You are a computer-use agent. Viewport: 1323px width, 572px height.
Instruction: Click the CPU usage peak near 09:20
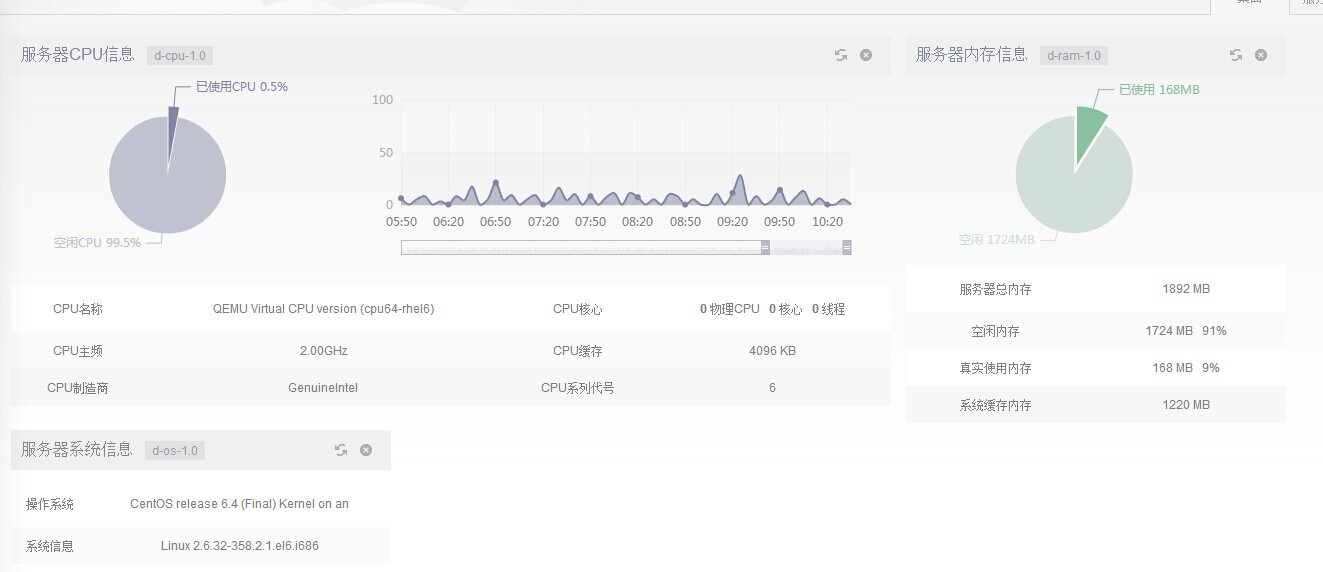click(738, 178)
